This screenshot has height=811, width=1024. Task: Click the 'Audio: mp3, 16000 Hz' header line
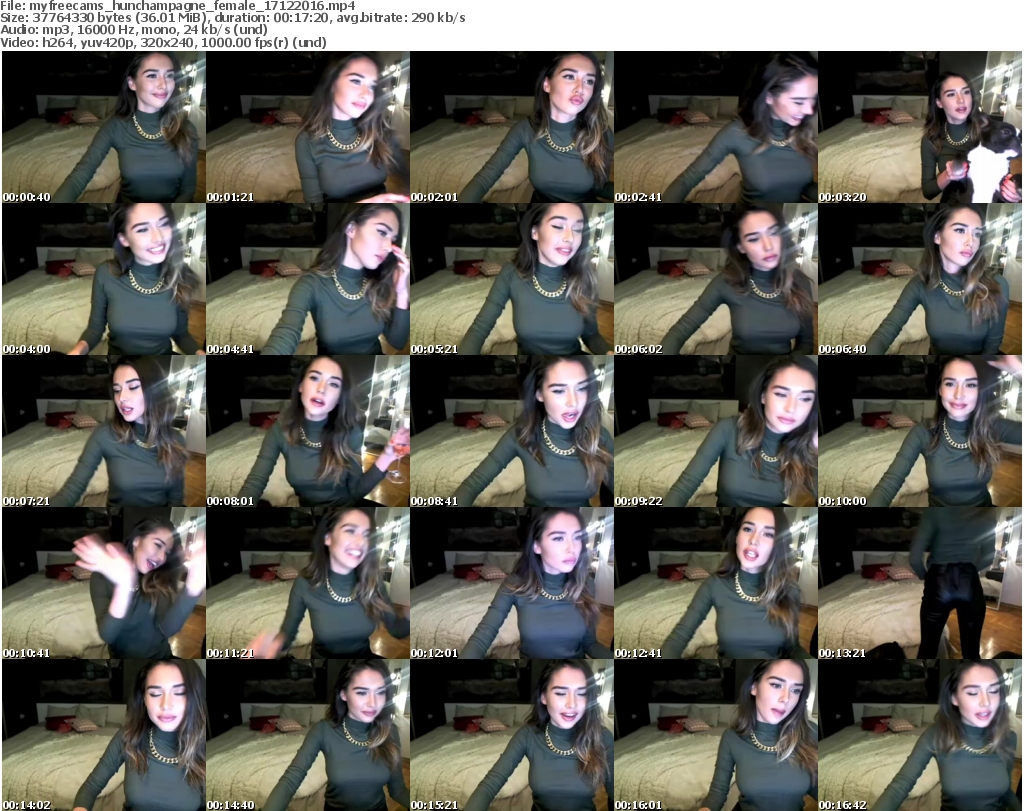point(134,30)
